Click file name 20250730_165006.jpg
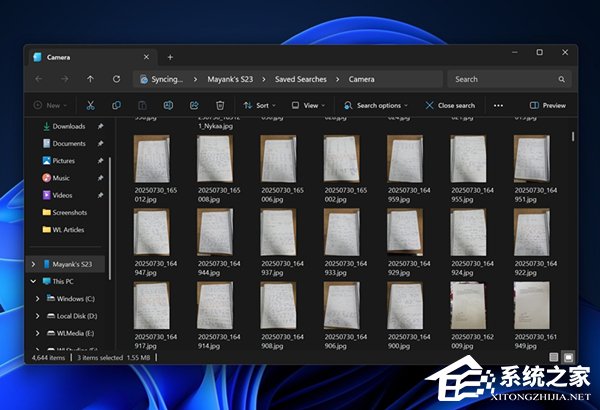The height and width of the screenshot is (410, 600). click(x=282, y=195)
